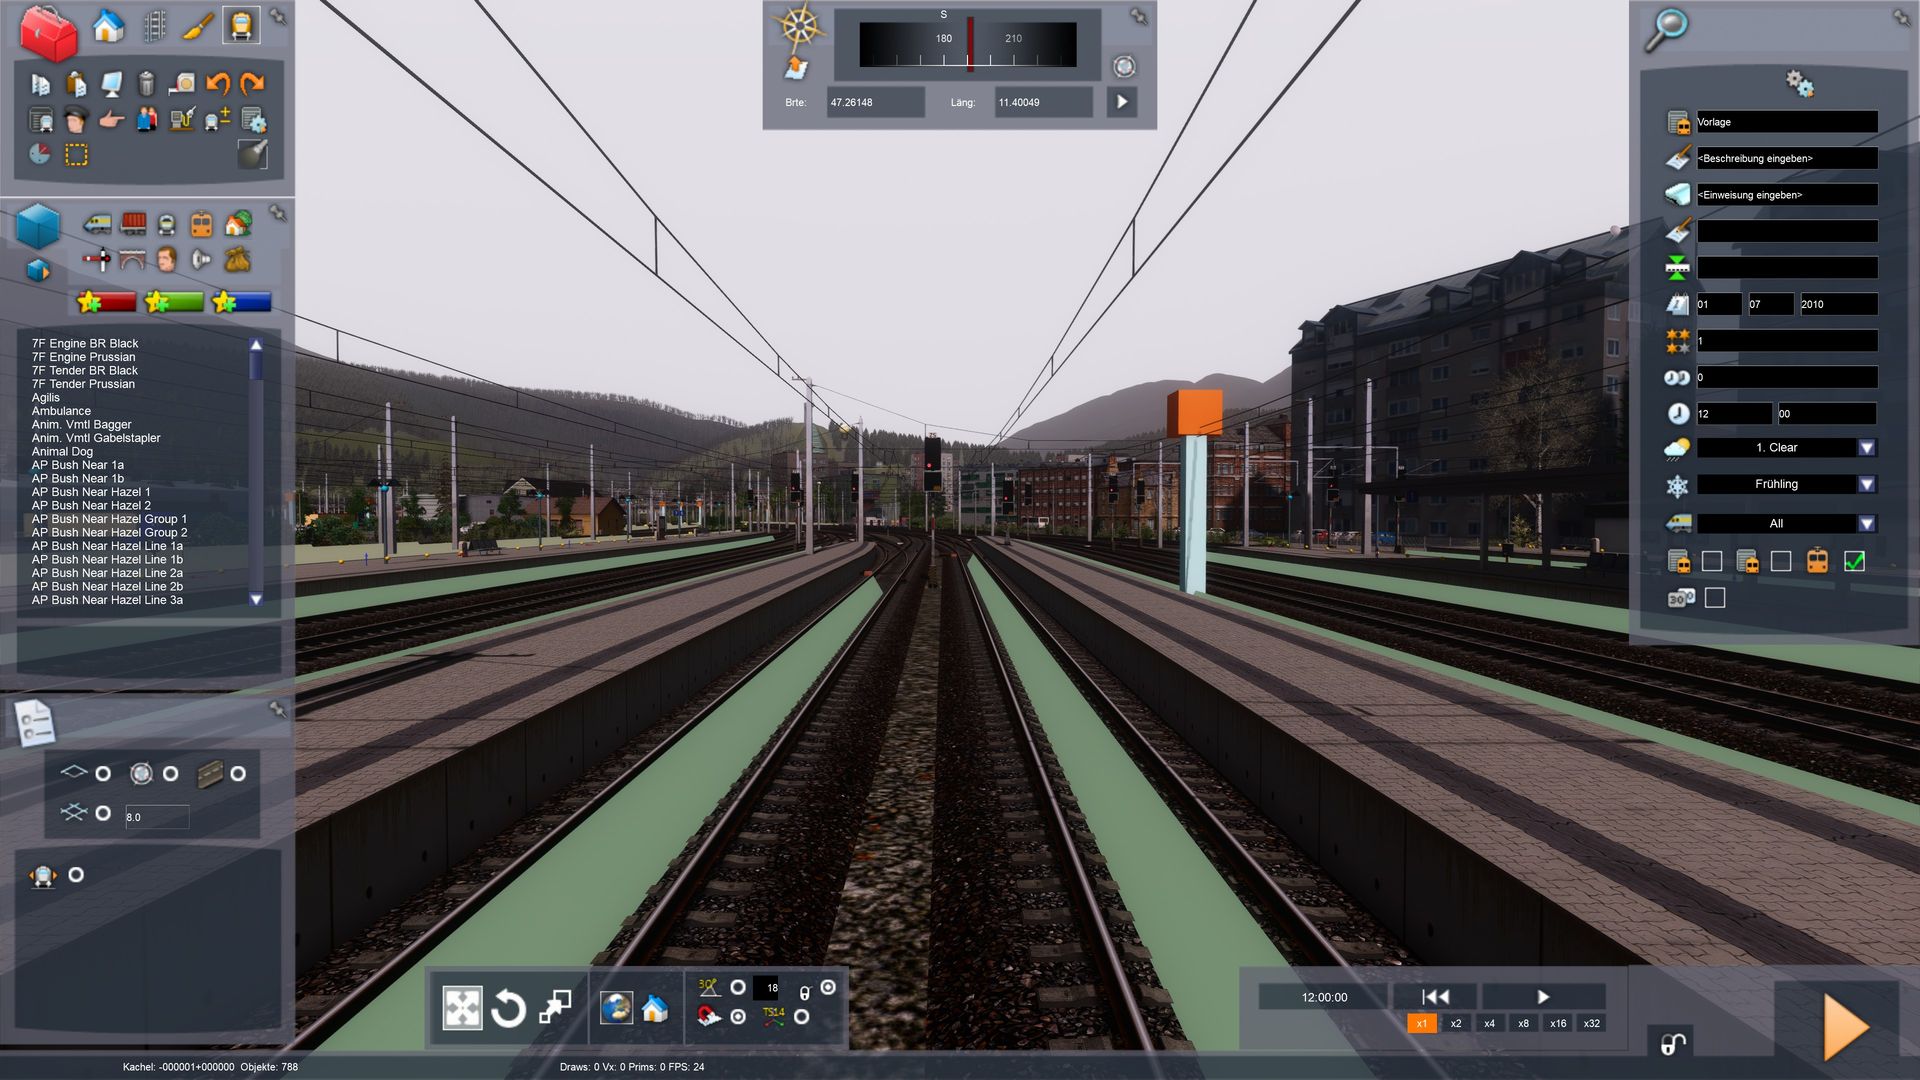The width and height of the screenshot is (1920, 1080).
Task: Select AP Bush Near Hazel 1 list entry
Action: (91, 492)
